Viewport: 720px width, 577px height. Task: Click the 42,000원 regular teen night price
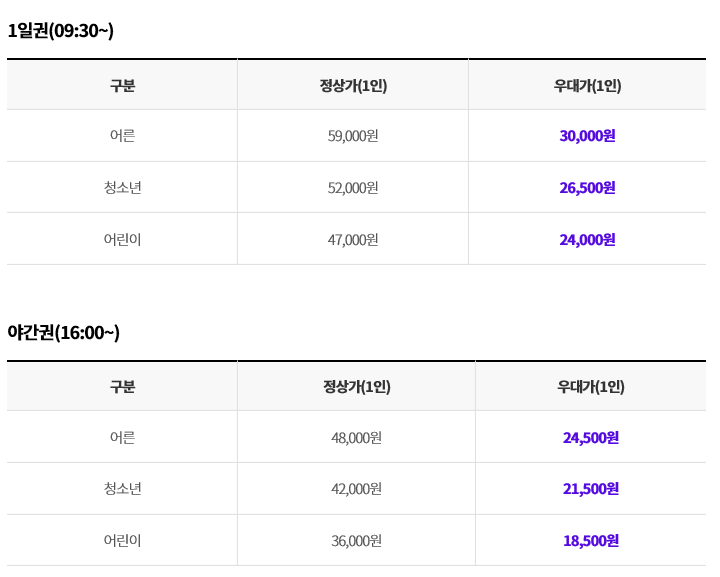point(356,489)
